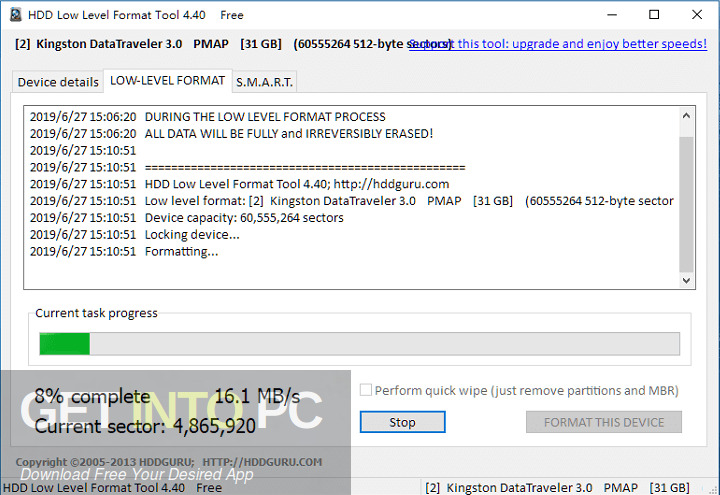This screenshot has height=495, width=720.
Task: Select the LOW-LEVEL FORMAT tab
Action: [x=168, y=81]
